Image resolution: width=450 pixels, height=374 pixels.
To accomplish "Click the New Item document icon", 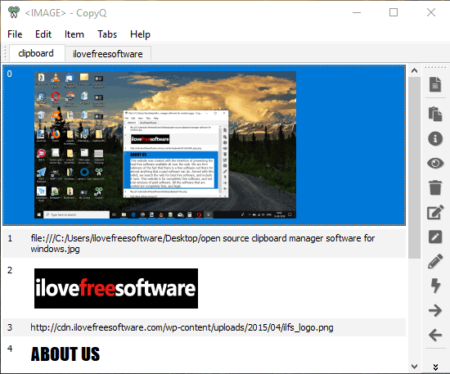I will (435, 84).
